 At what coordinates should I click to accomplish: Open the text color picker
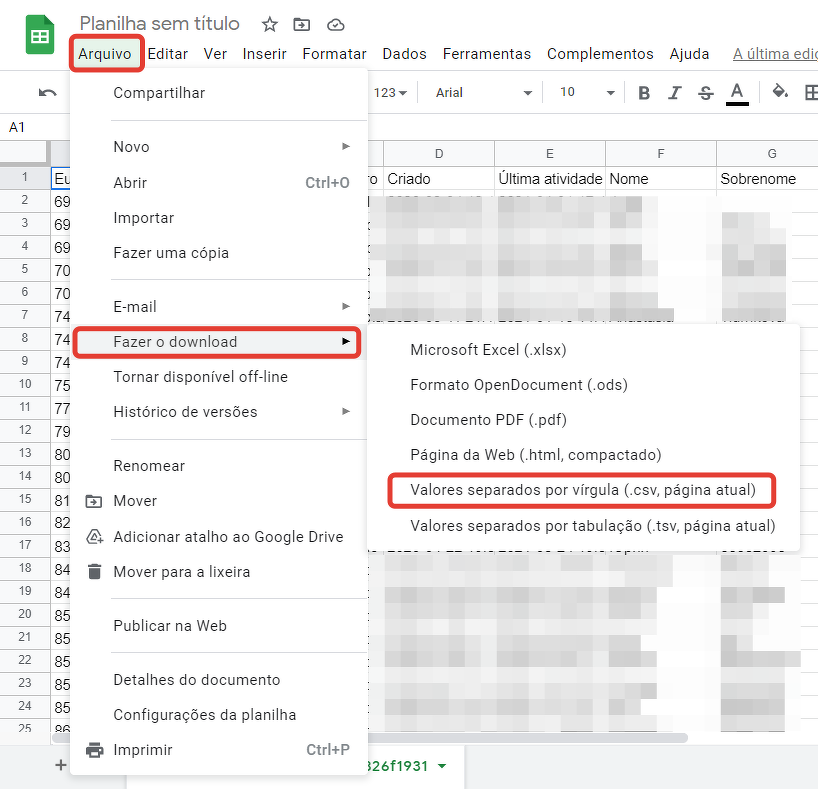pos(737,93)
